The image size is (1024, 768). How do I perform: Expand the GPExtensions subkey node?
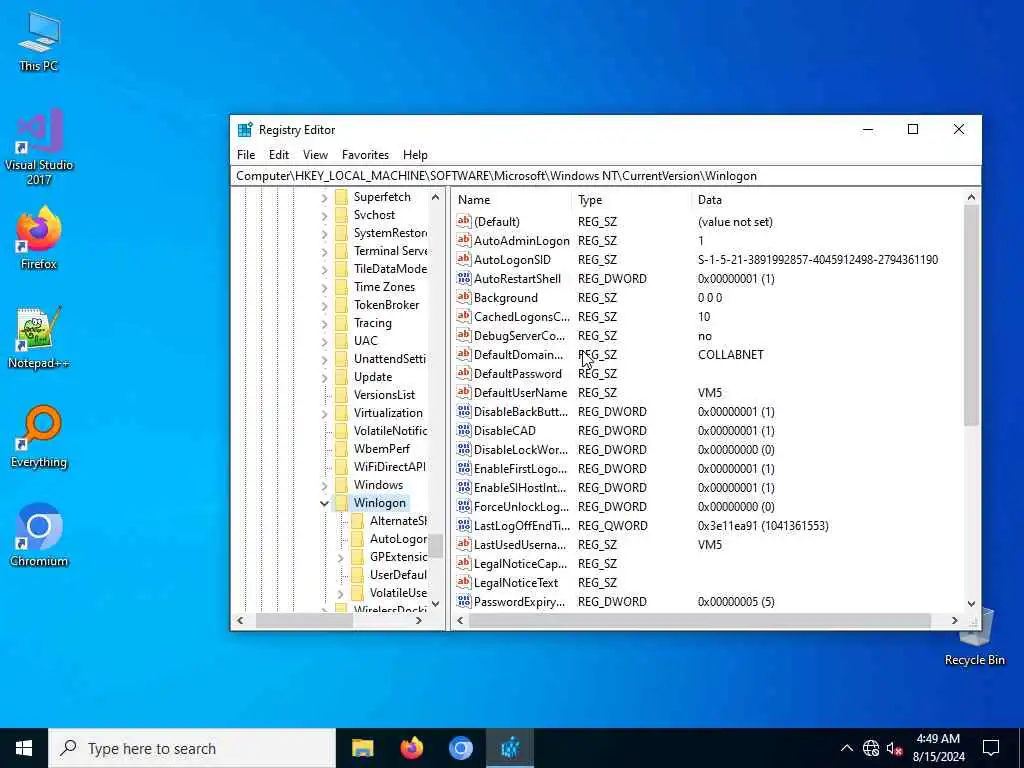(x=340, y=557)
